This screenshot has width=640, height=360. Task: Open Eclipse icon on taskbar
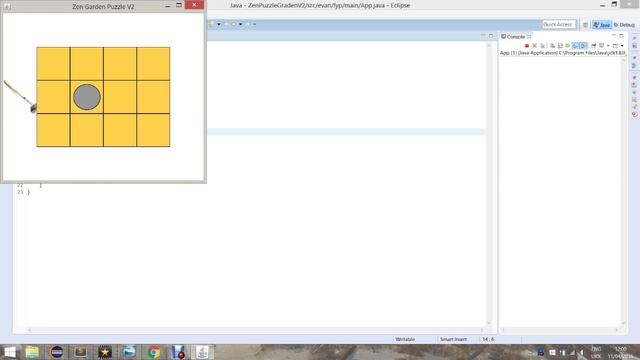click(x=57, y=352)
